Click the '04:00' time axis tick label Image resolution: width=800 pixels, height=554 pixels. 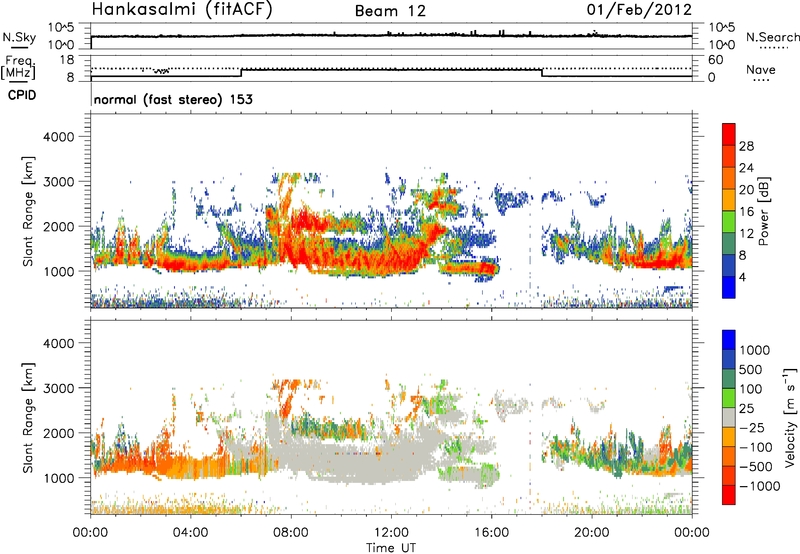(190, 533)
